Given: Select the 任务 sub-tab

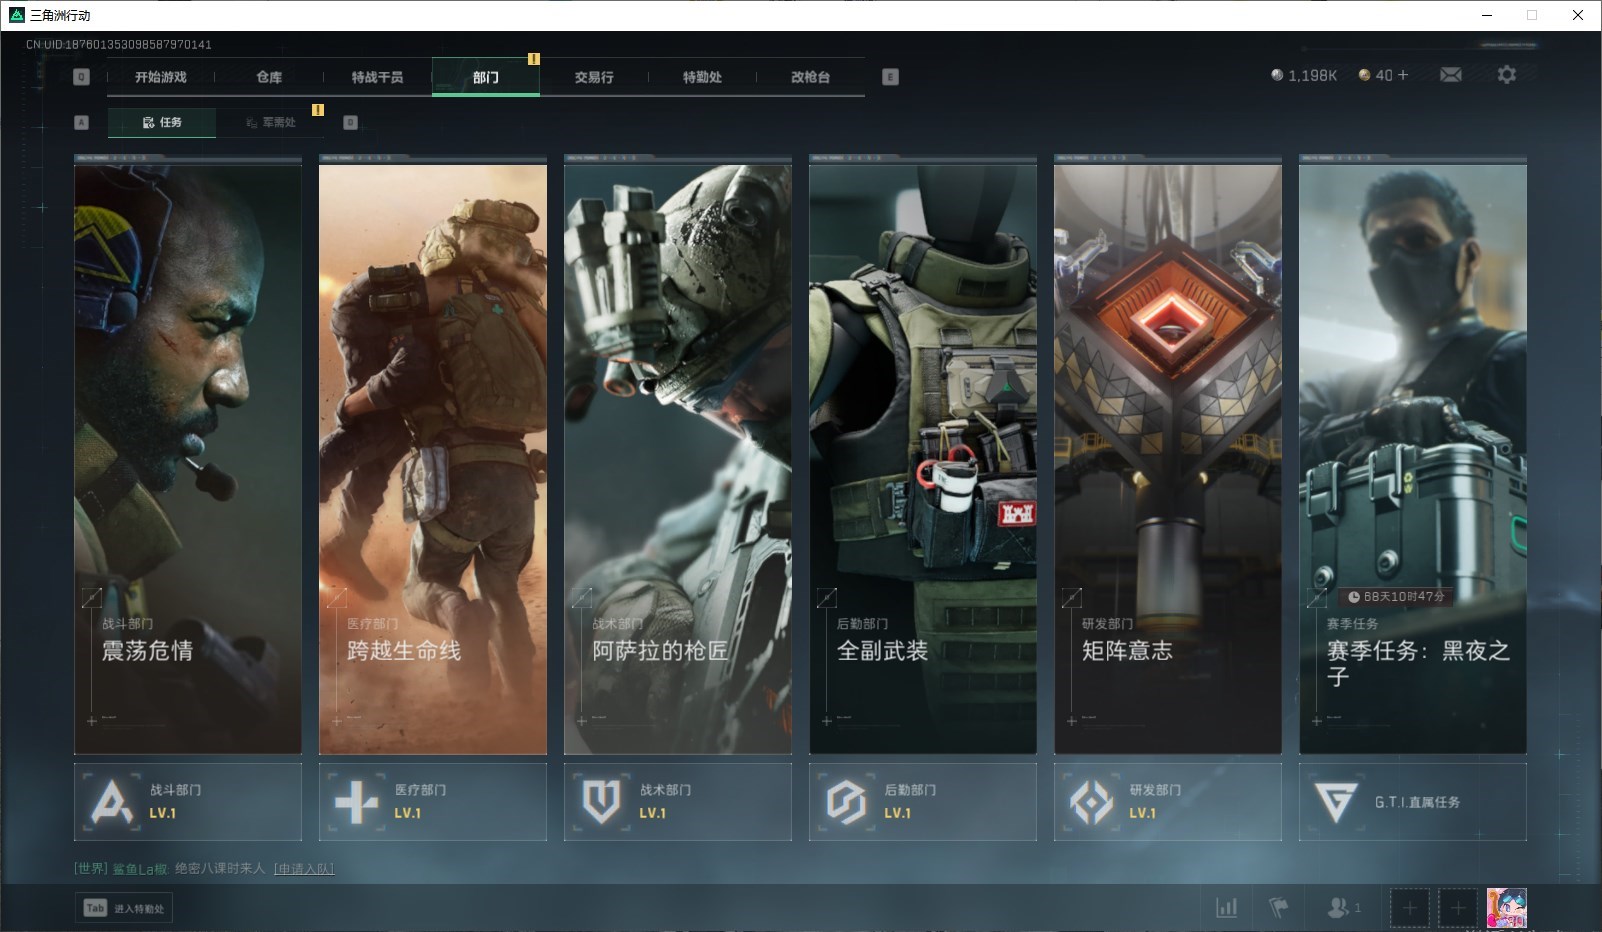Looking at the screenshot, I should click(162, 122).
